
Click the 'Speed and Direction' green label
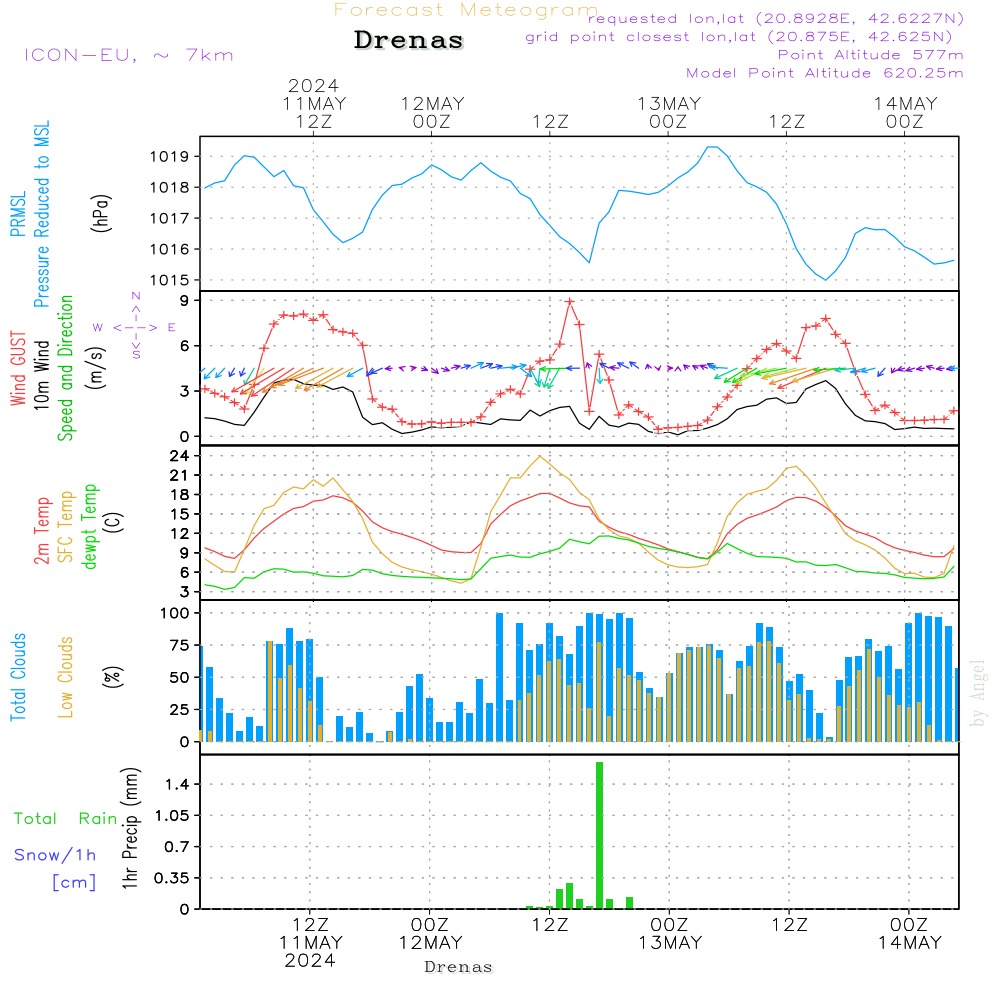pyautogui.click(x=65, y=368)
